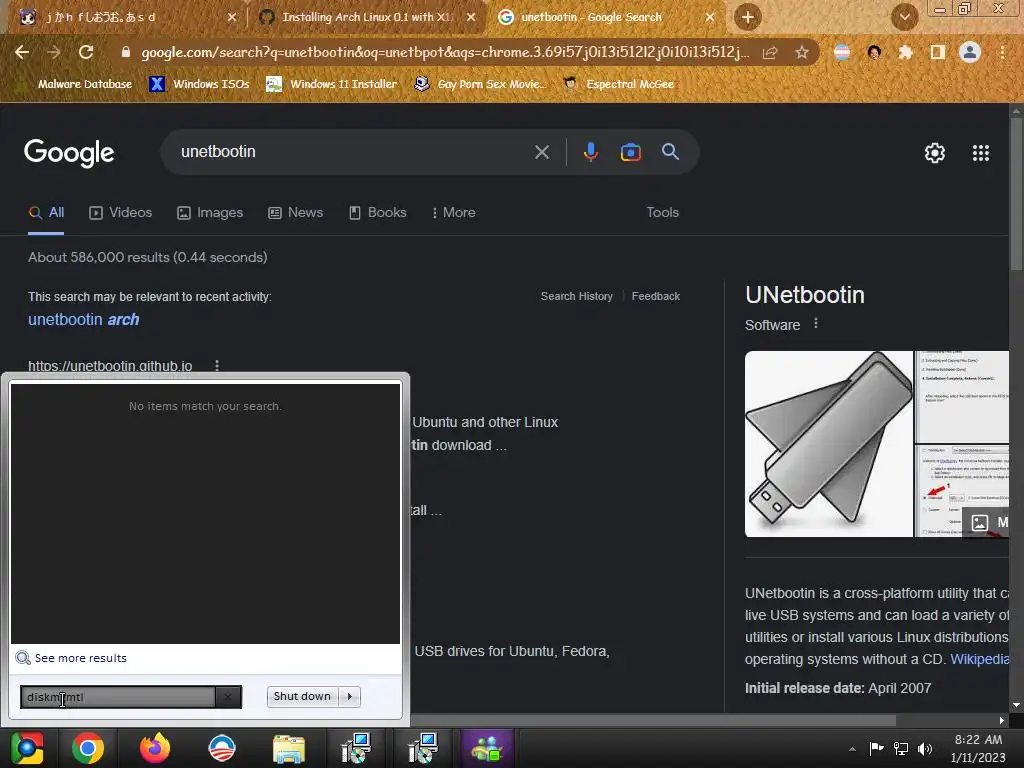
Task: Clear the Start menu search field
Action: click(228, 697)
